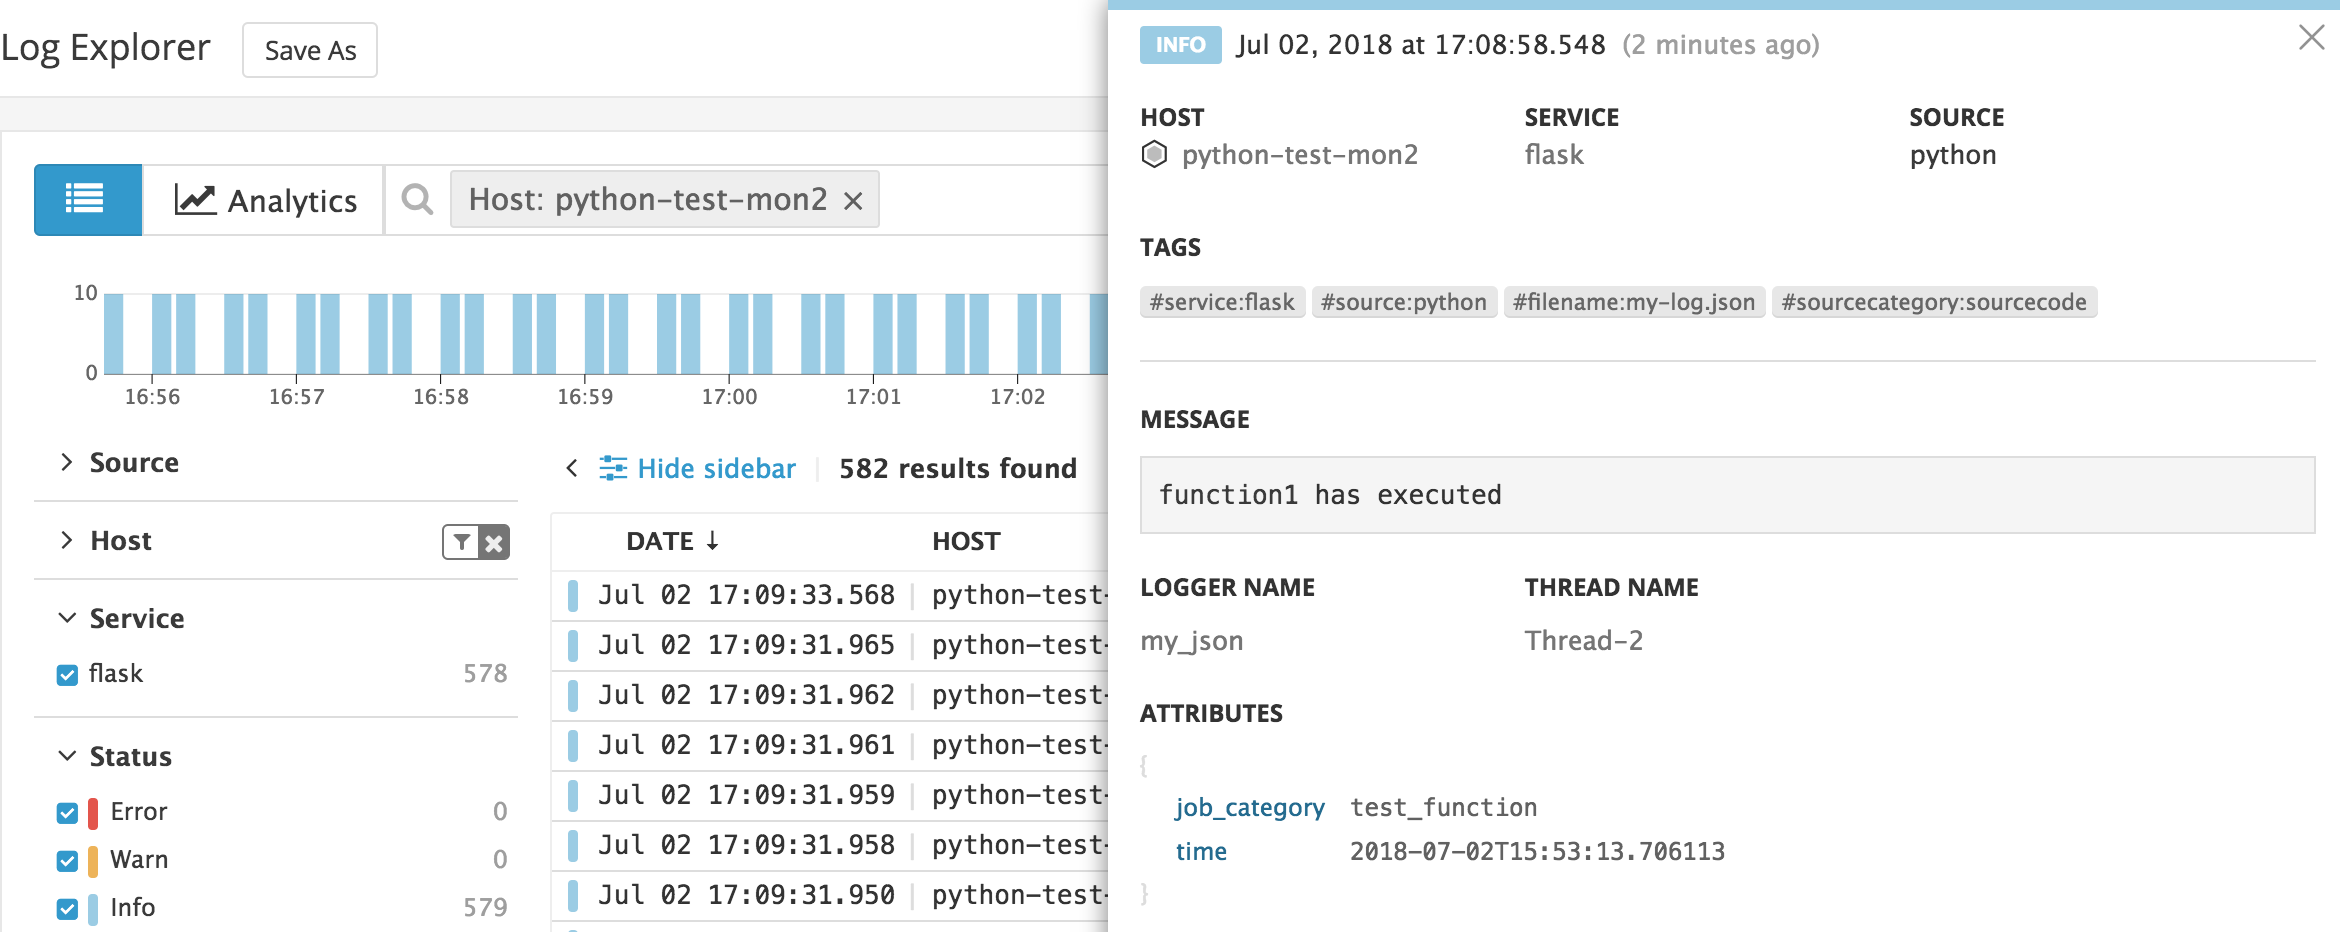Uncheck the flask service checkbox

click(66, 673)
